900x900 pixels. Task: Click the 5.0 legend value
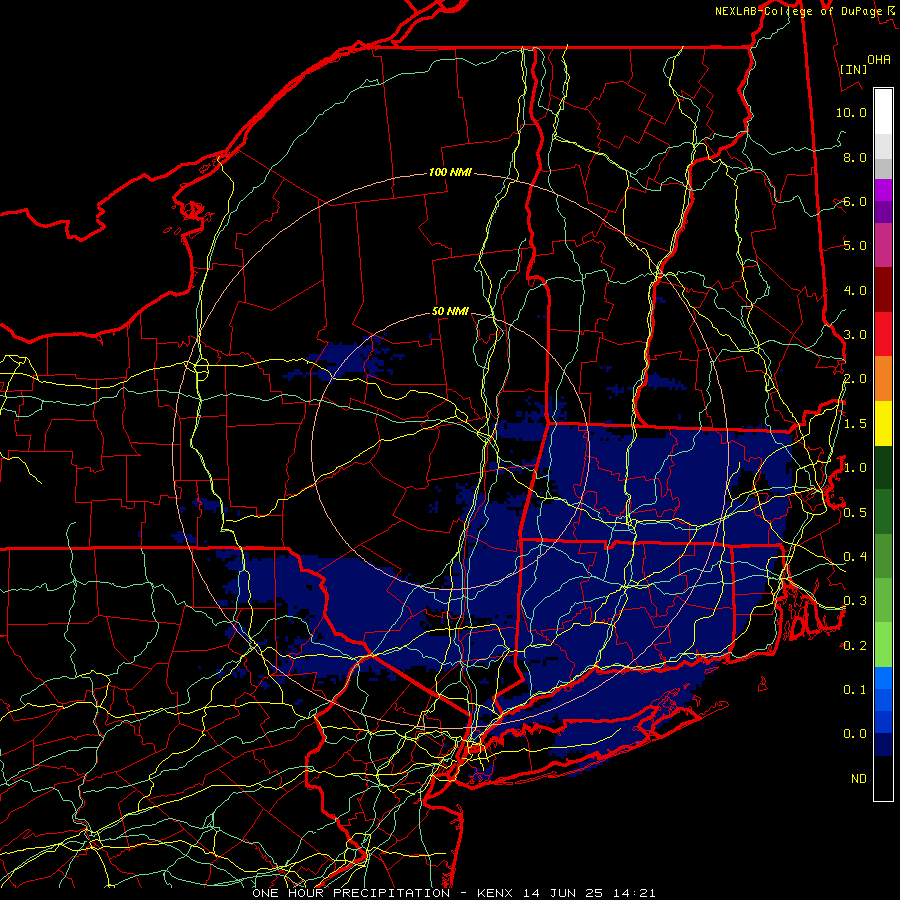(x=855, y=246)
